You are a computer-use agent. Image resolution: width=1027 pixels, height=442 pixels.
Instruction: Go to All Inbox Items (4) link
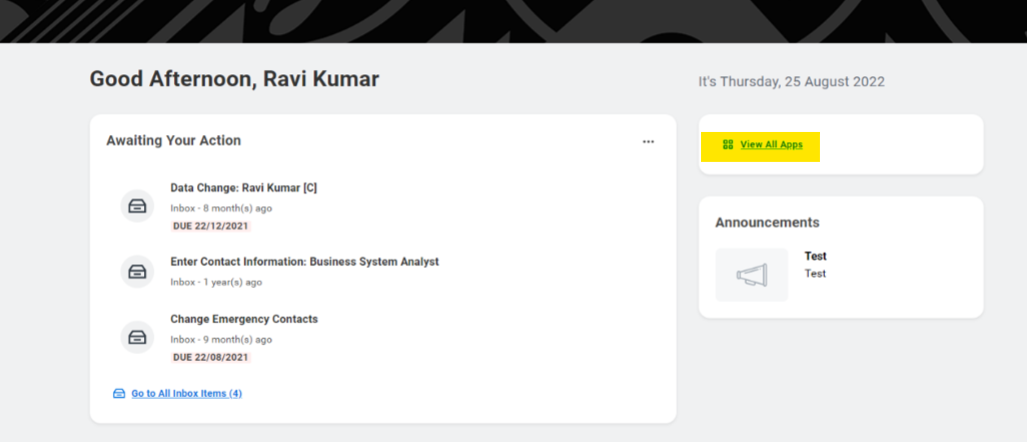click(x=186, y=394)
